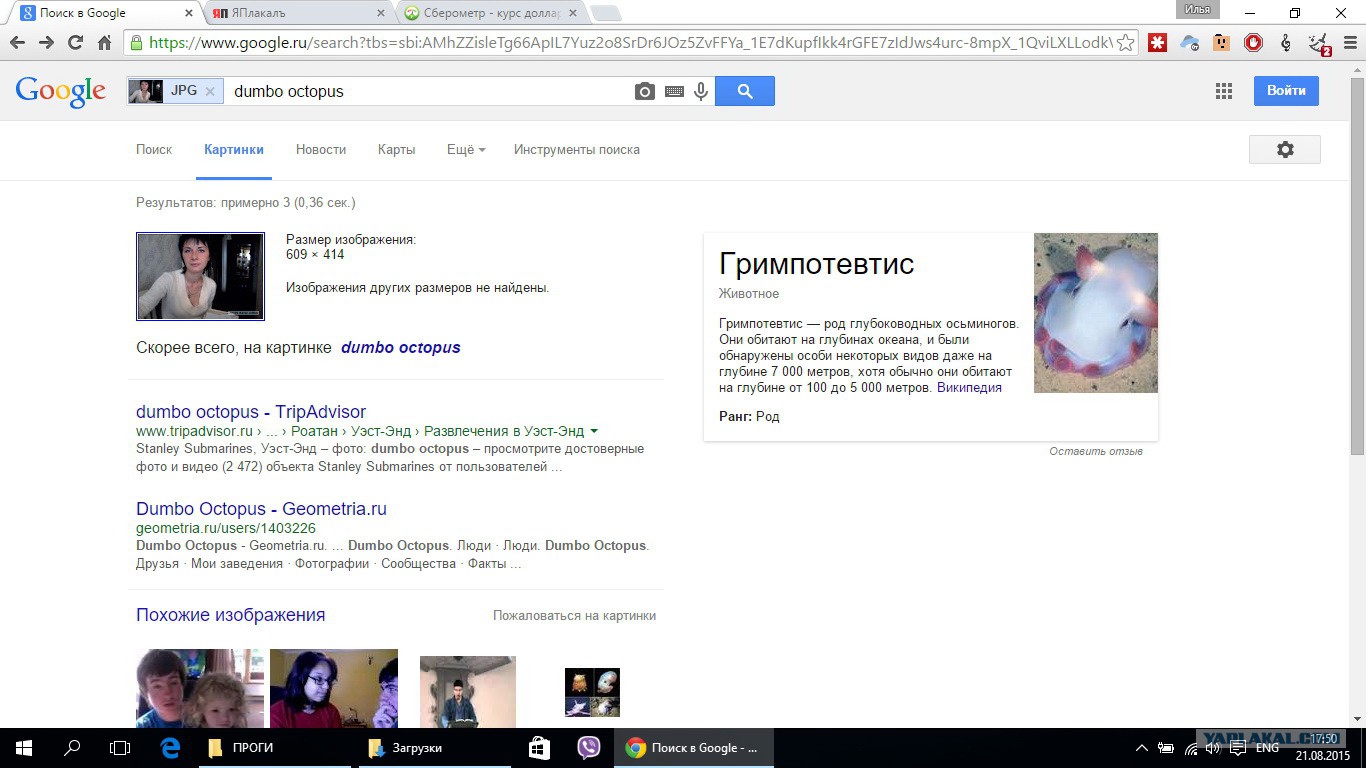Screen dimensions: 1366x768
Task: Open the red stop-hand ad blocker
Action: click(x=1253, y=43)
